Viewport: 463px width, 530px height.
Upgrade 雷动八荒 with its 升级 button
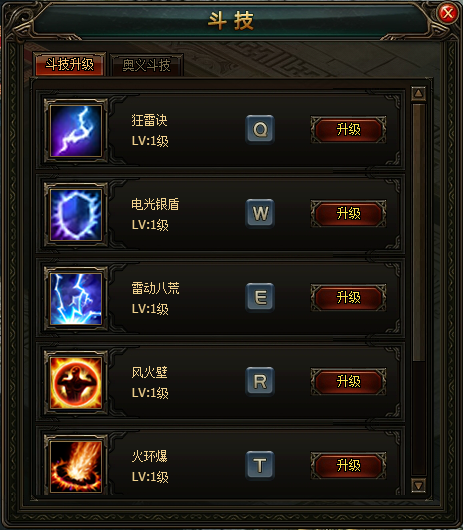(348, 297)
